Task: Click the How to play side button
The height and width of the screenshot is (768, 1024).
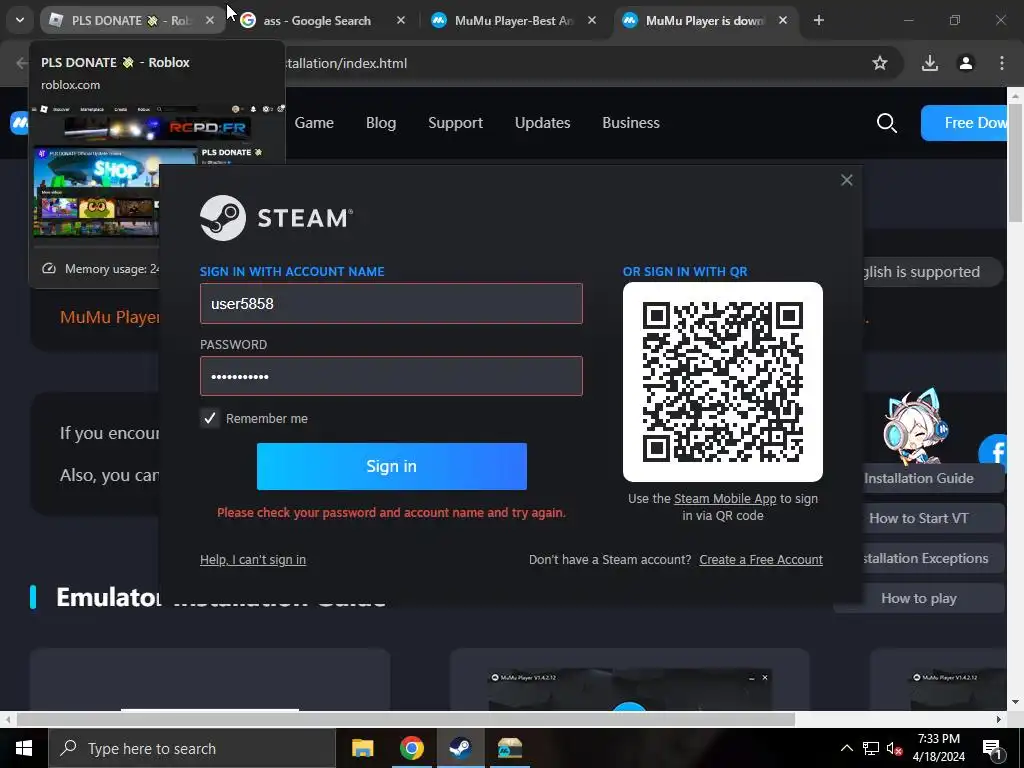Action: point(919,598)
